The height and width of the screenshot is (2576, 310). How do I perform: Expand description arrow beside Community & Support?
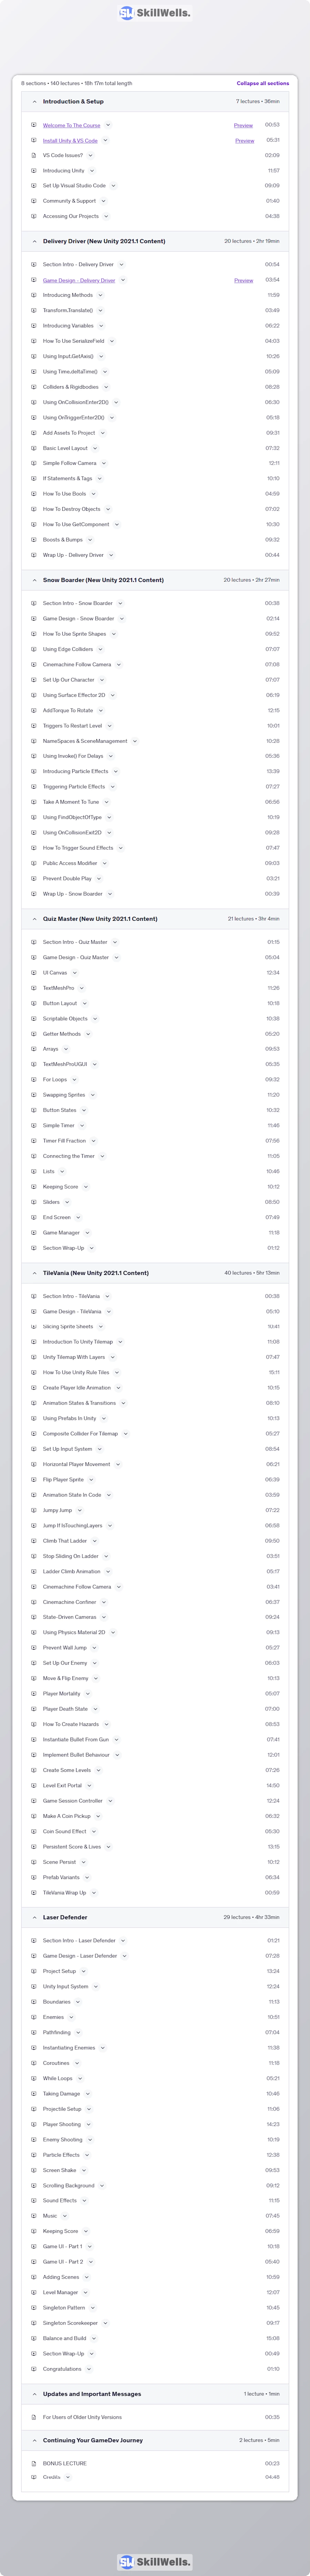click(x=103, y=201)
